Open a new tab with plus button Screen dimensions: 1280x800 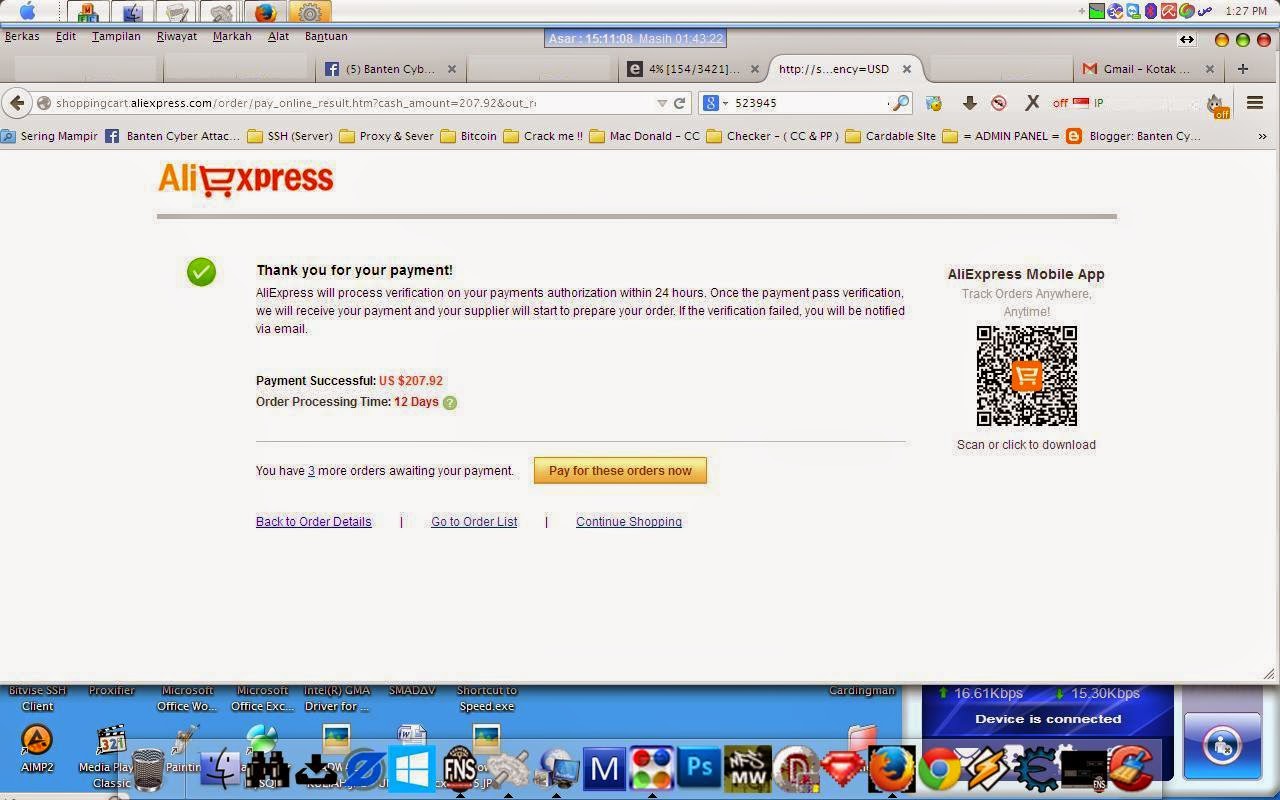tap(1242, 69)
